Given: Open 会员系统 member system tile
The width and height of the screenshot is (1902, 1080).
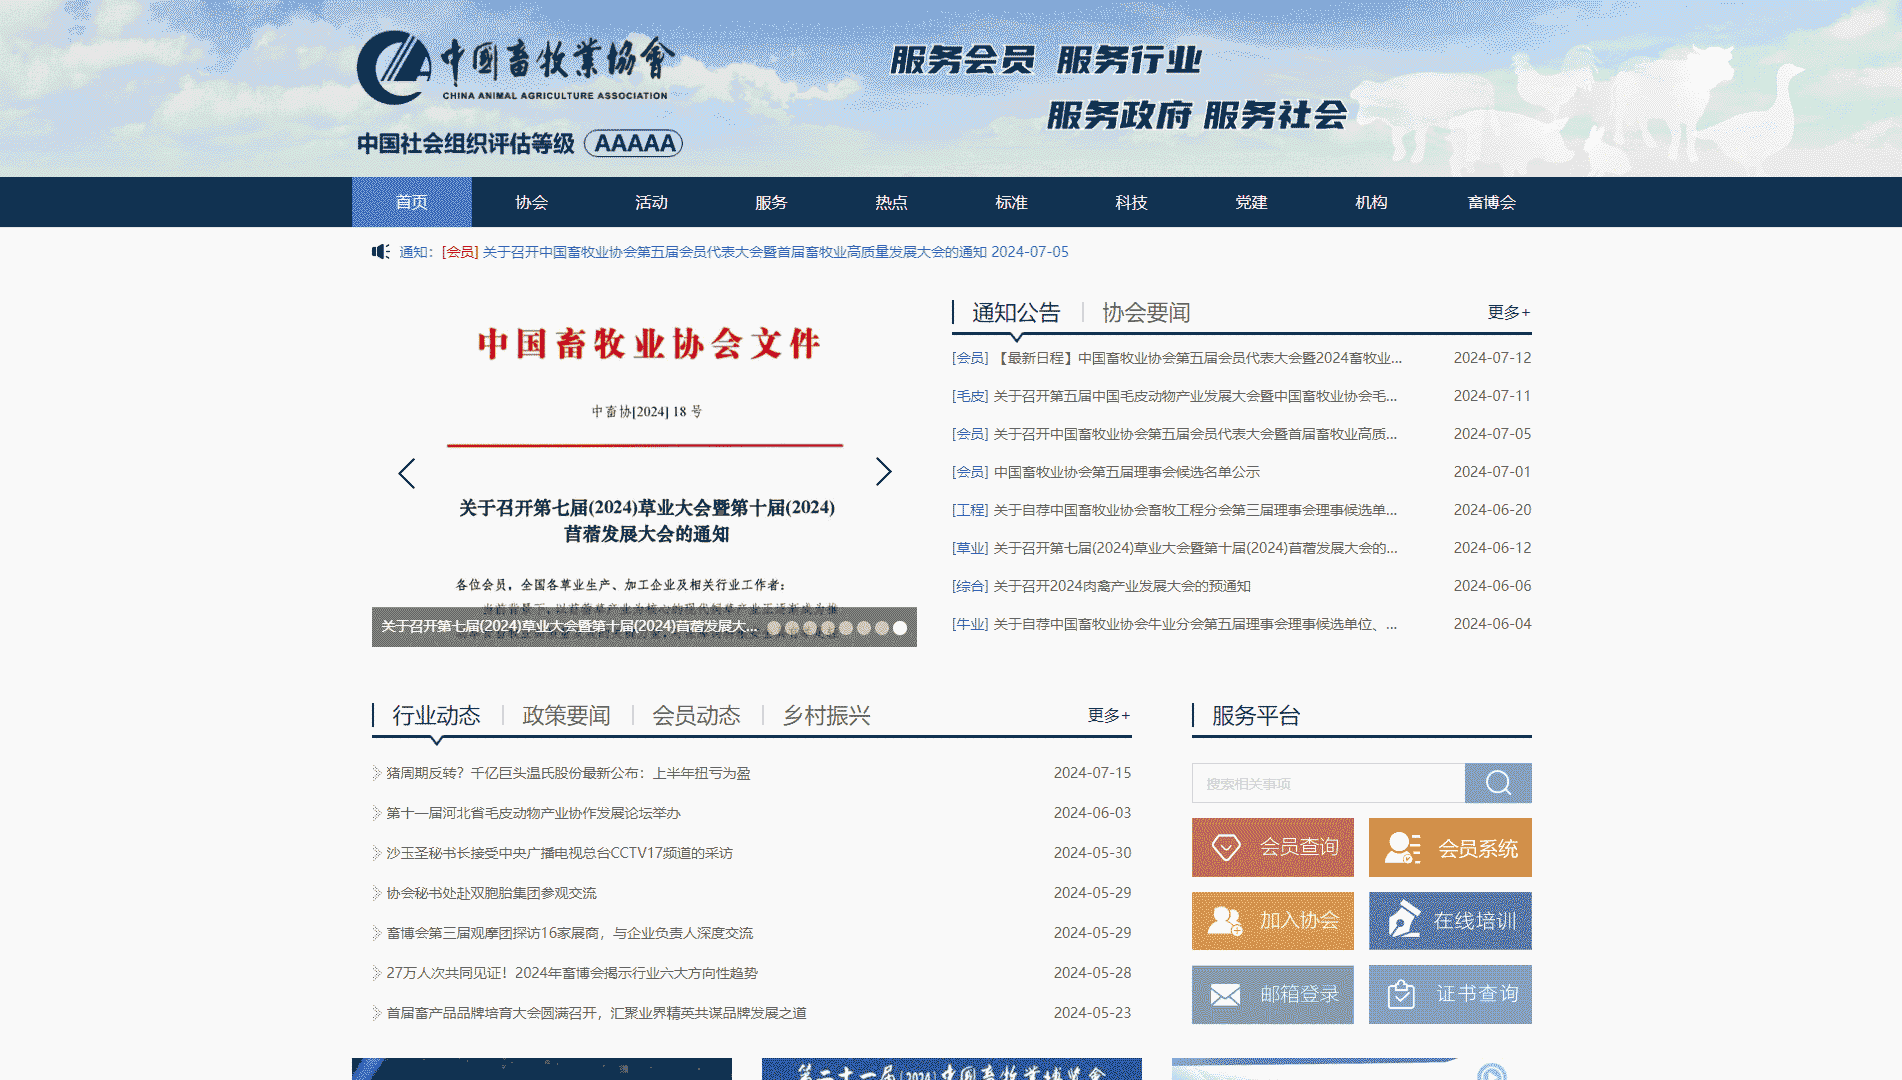Looking at the screenshot, I should [x=1450, y=847].
